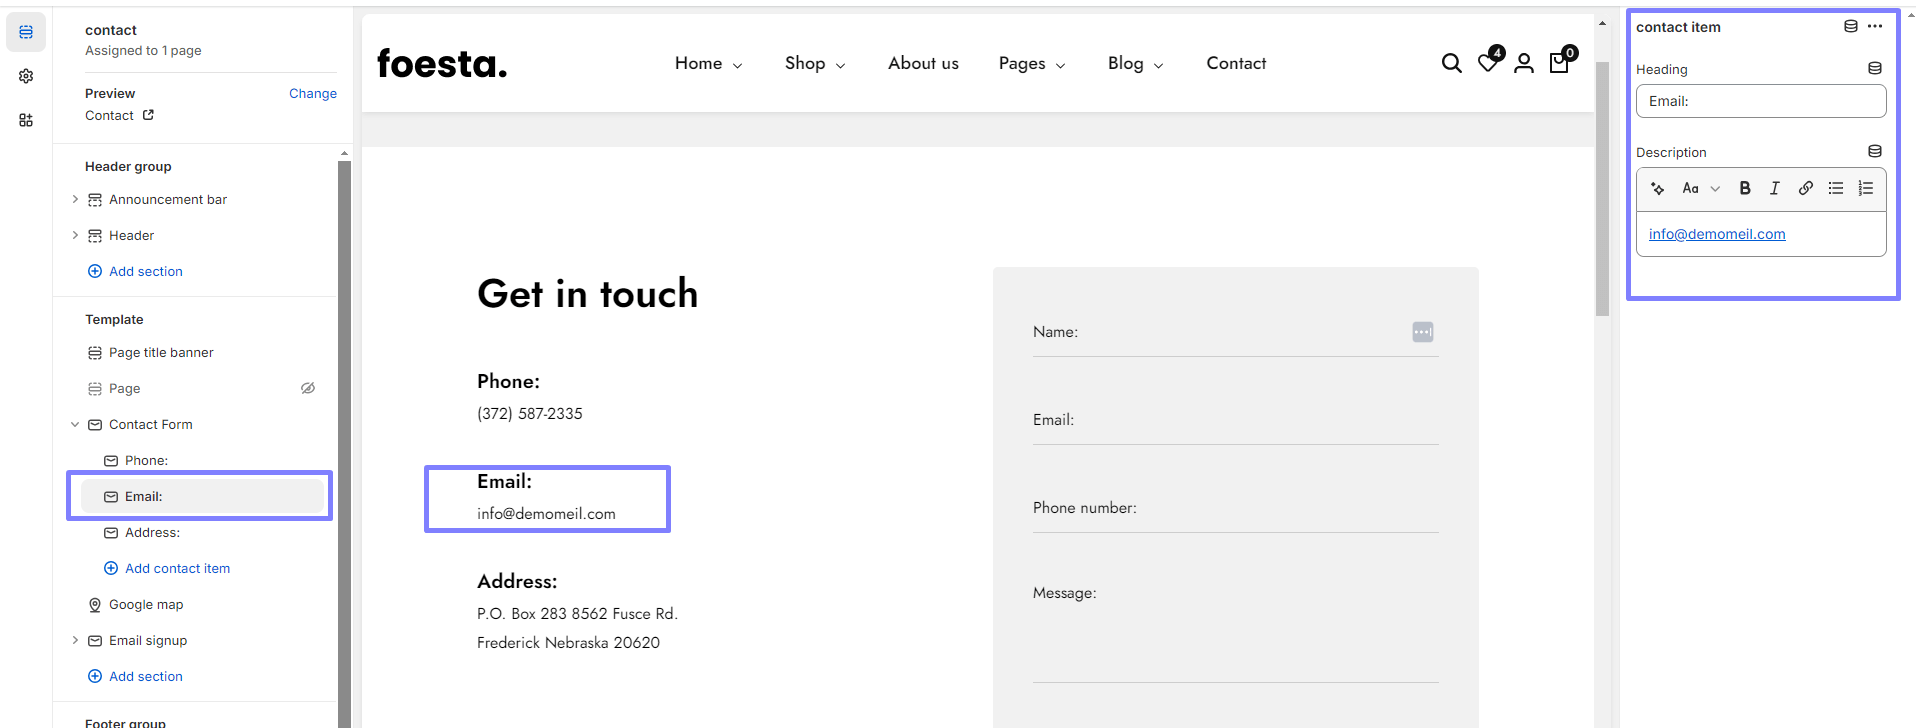This screenshot has width=1916, height=728.
Task: Open theme settings gear in left rail
Action: tap(26, 76)
